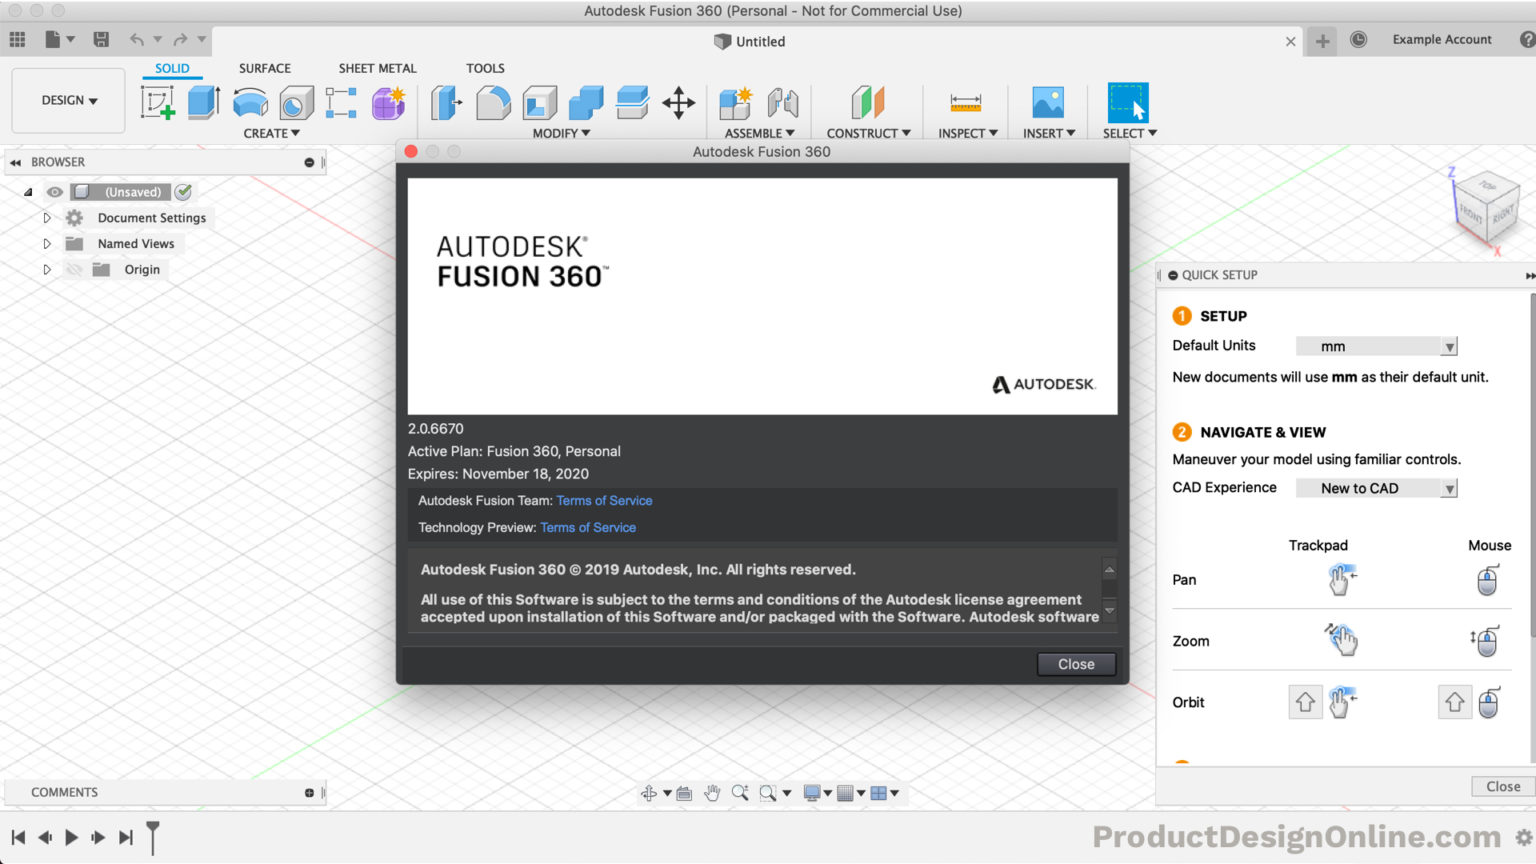Select the Revolve tool in Create

point(249,102)
